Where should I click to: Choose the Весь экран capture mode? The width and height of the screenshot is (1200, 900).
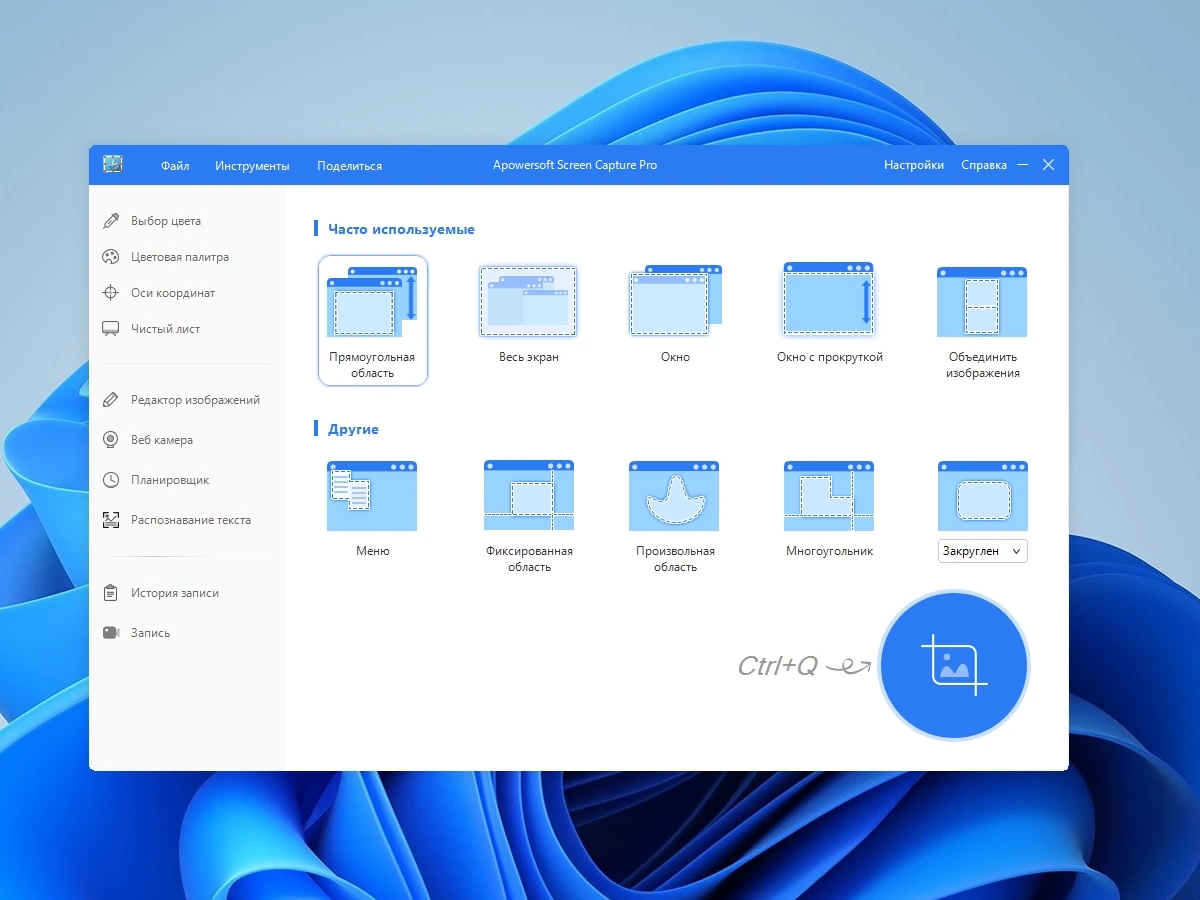coord(528,302)
